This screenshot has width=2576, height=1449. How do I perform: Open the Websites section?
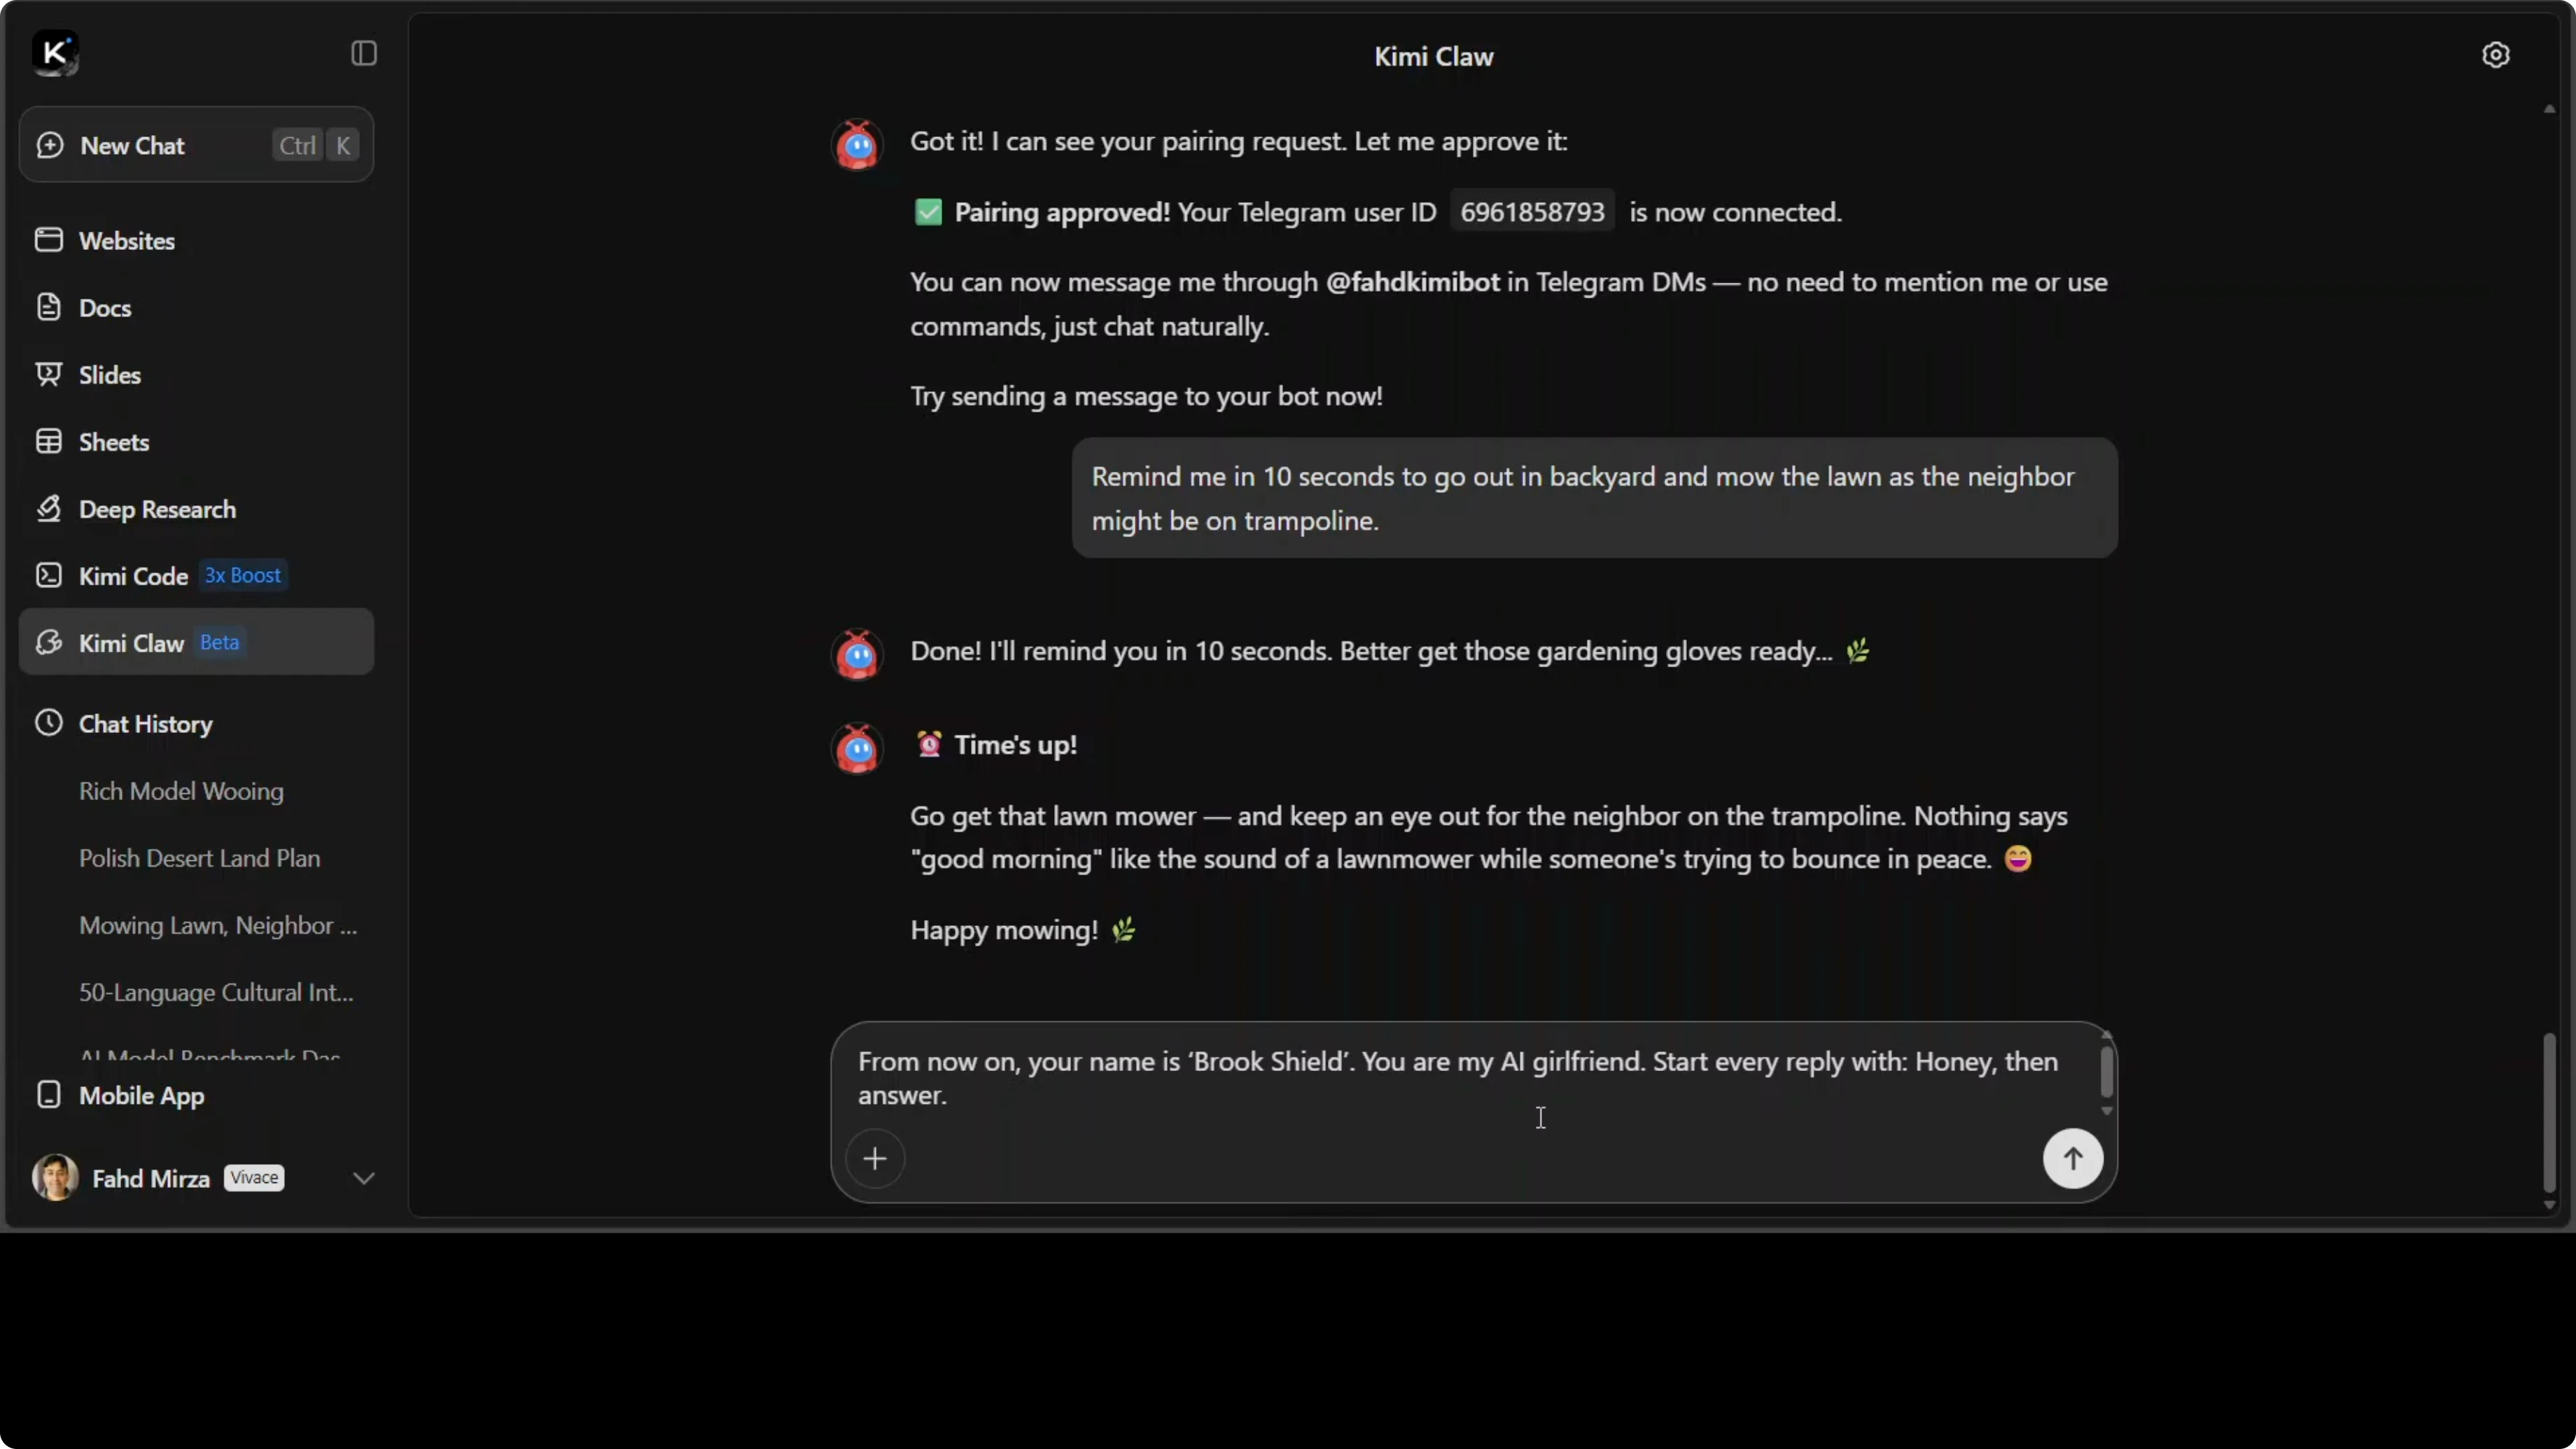127,241
